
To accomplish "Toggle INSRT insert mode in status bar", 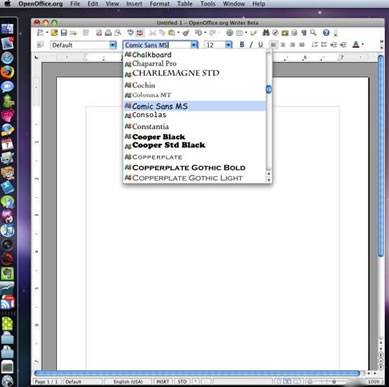I will point(163,382).
